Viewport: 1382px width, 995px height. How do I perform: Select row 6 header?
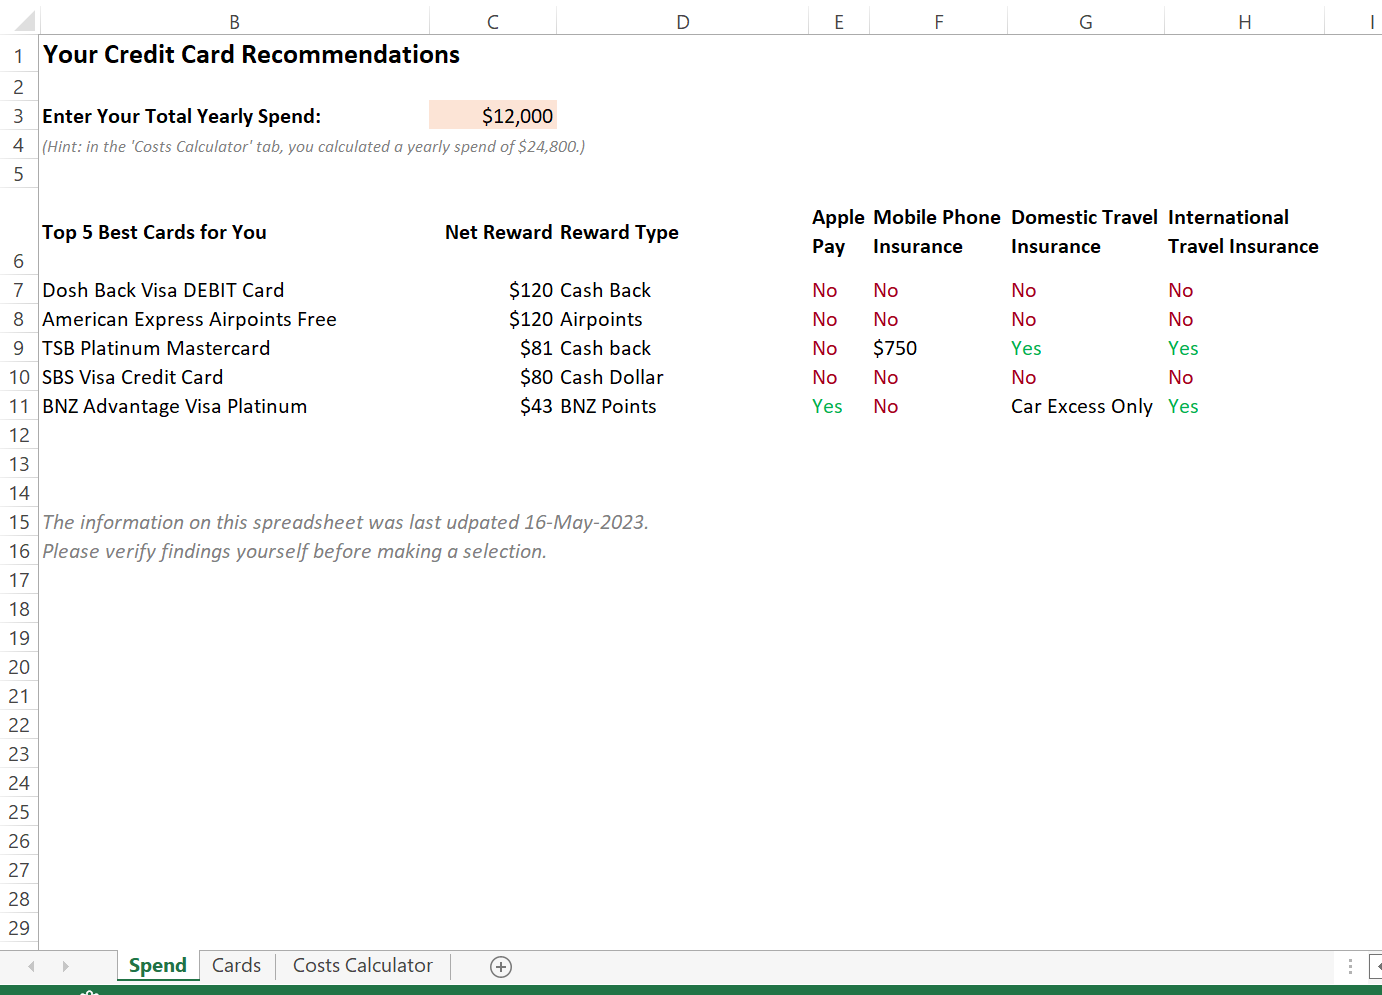coord(19,232)
